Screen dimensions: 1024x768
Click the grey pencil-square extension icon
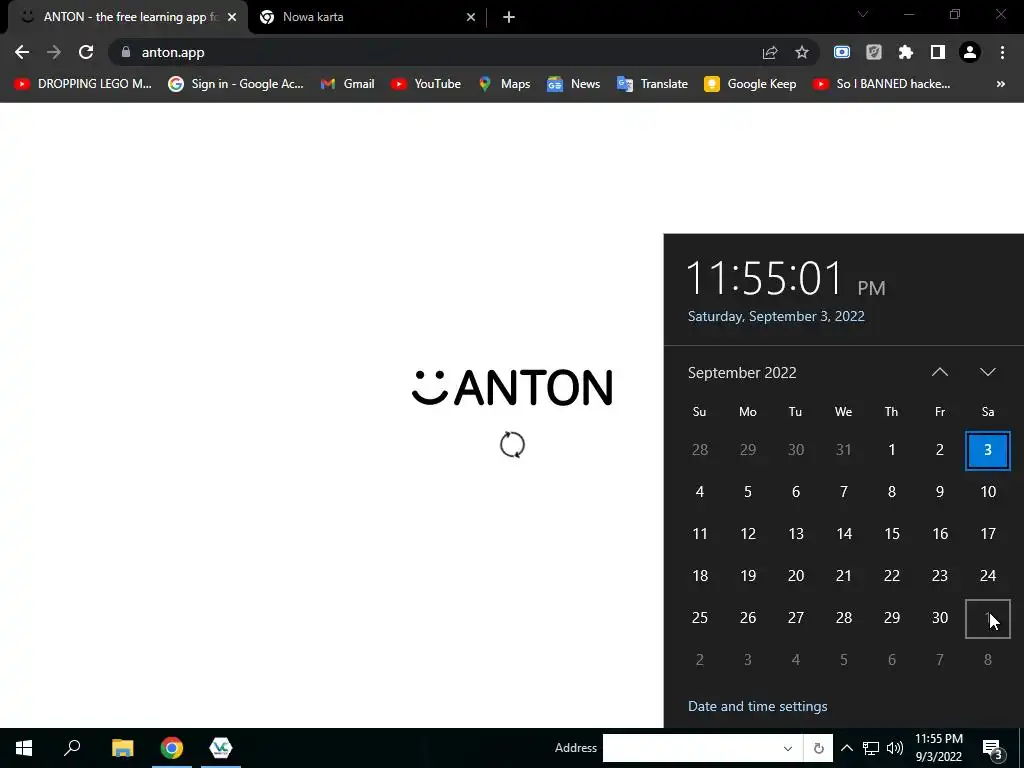[874, 52]
